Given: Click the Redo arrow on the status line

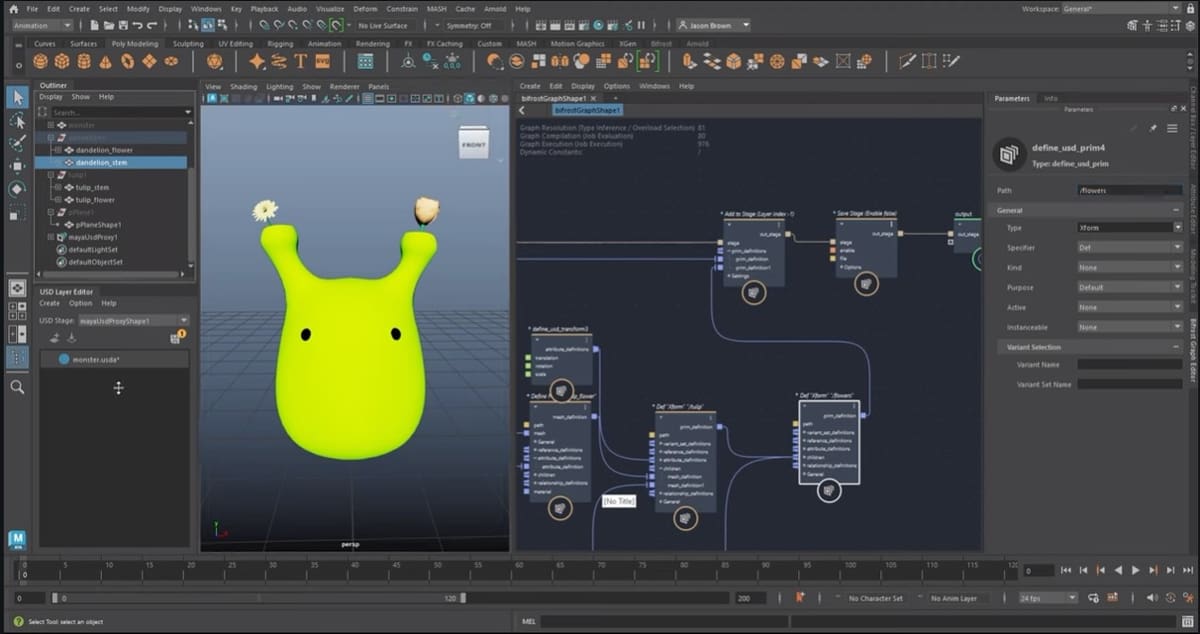Looking at the screenshot, I should click(151, 25).
